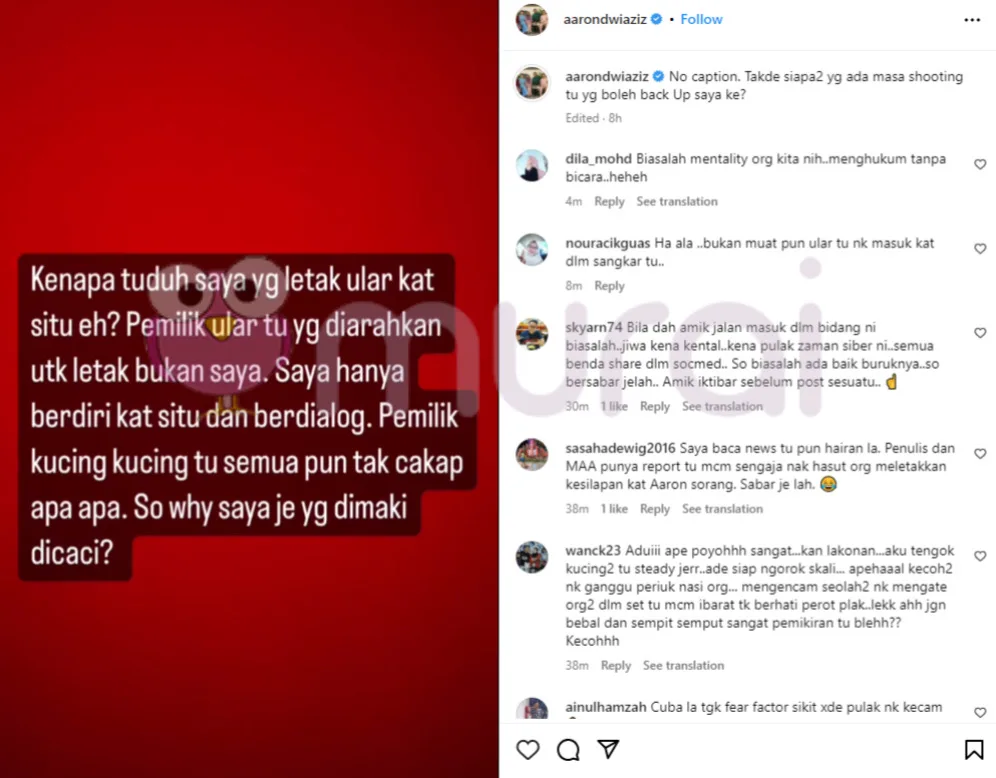Open wanck23's profile avatar

[x=532, y=557]
